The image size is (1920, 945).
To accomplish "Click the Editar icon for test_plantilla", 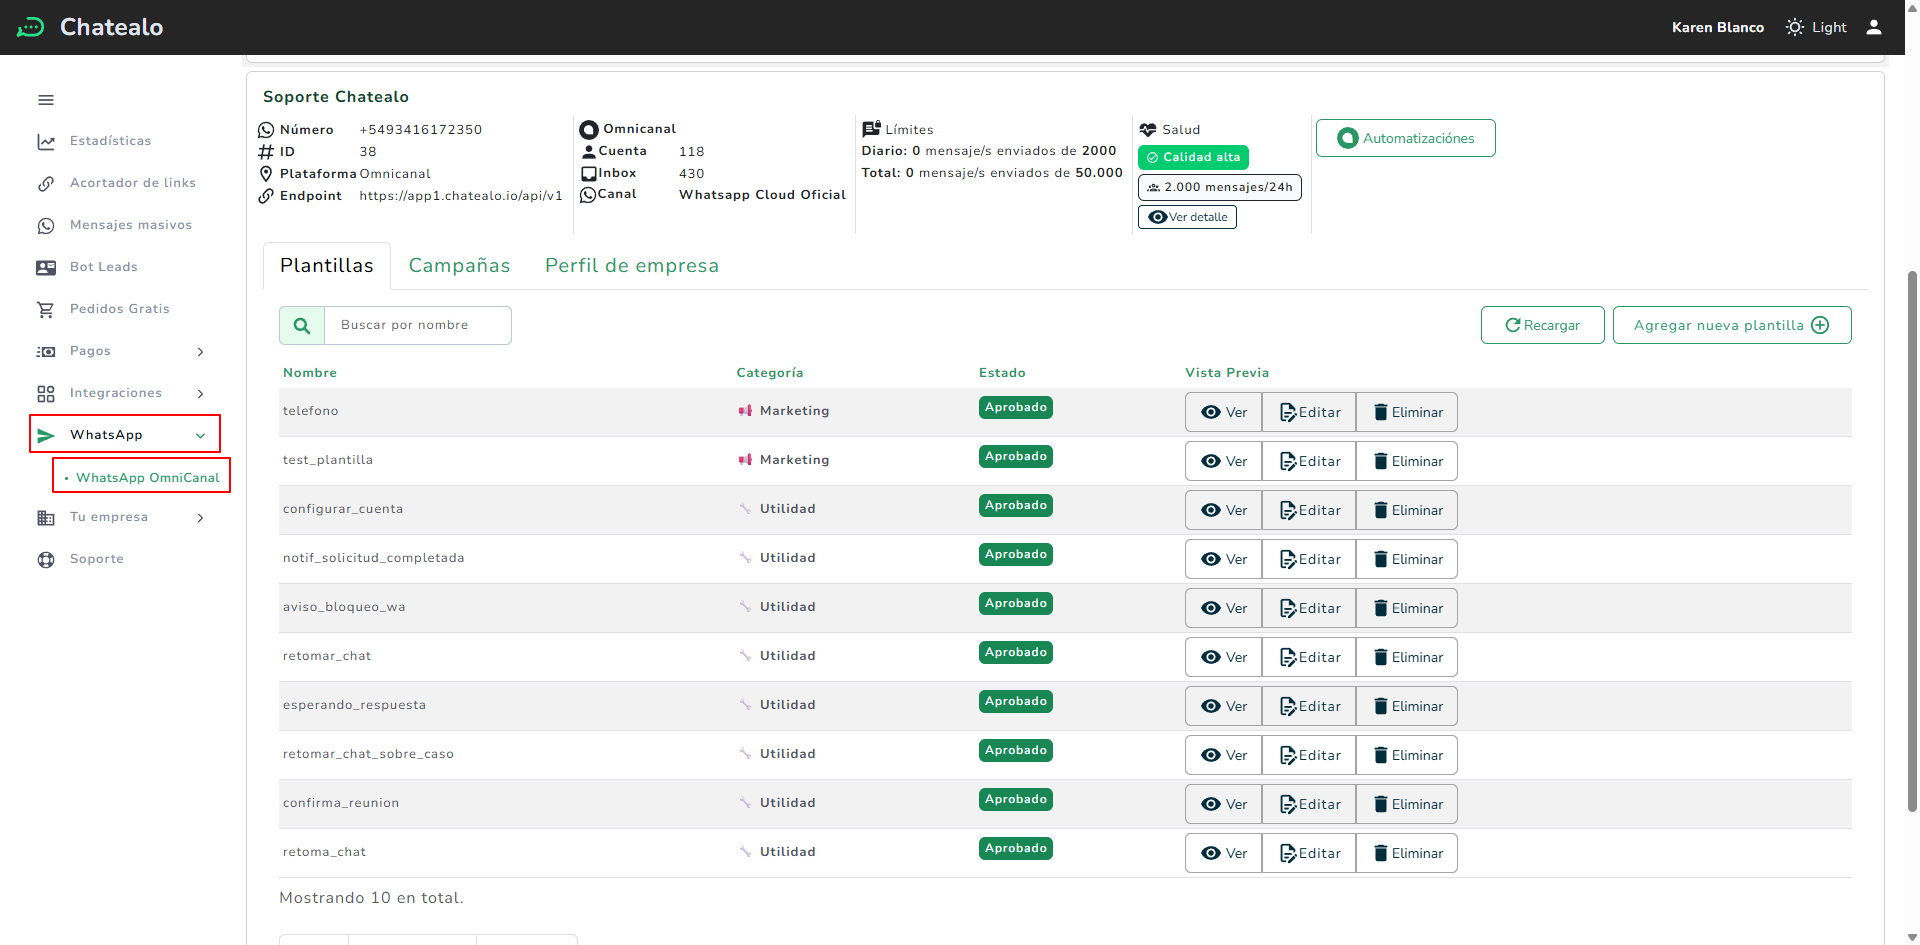I will (1288, 461).
